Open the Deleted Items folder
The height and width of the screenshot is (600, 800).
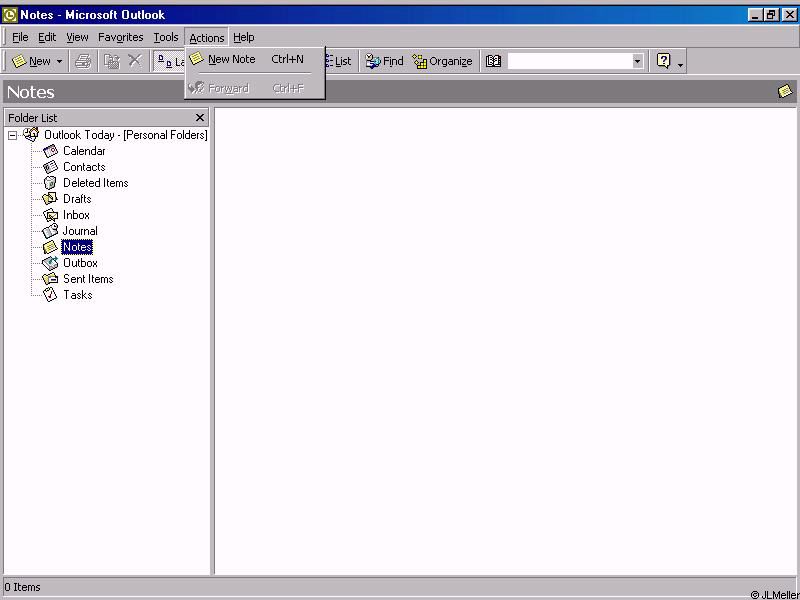[95, 183]
